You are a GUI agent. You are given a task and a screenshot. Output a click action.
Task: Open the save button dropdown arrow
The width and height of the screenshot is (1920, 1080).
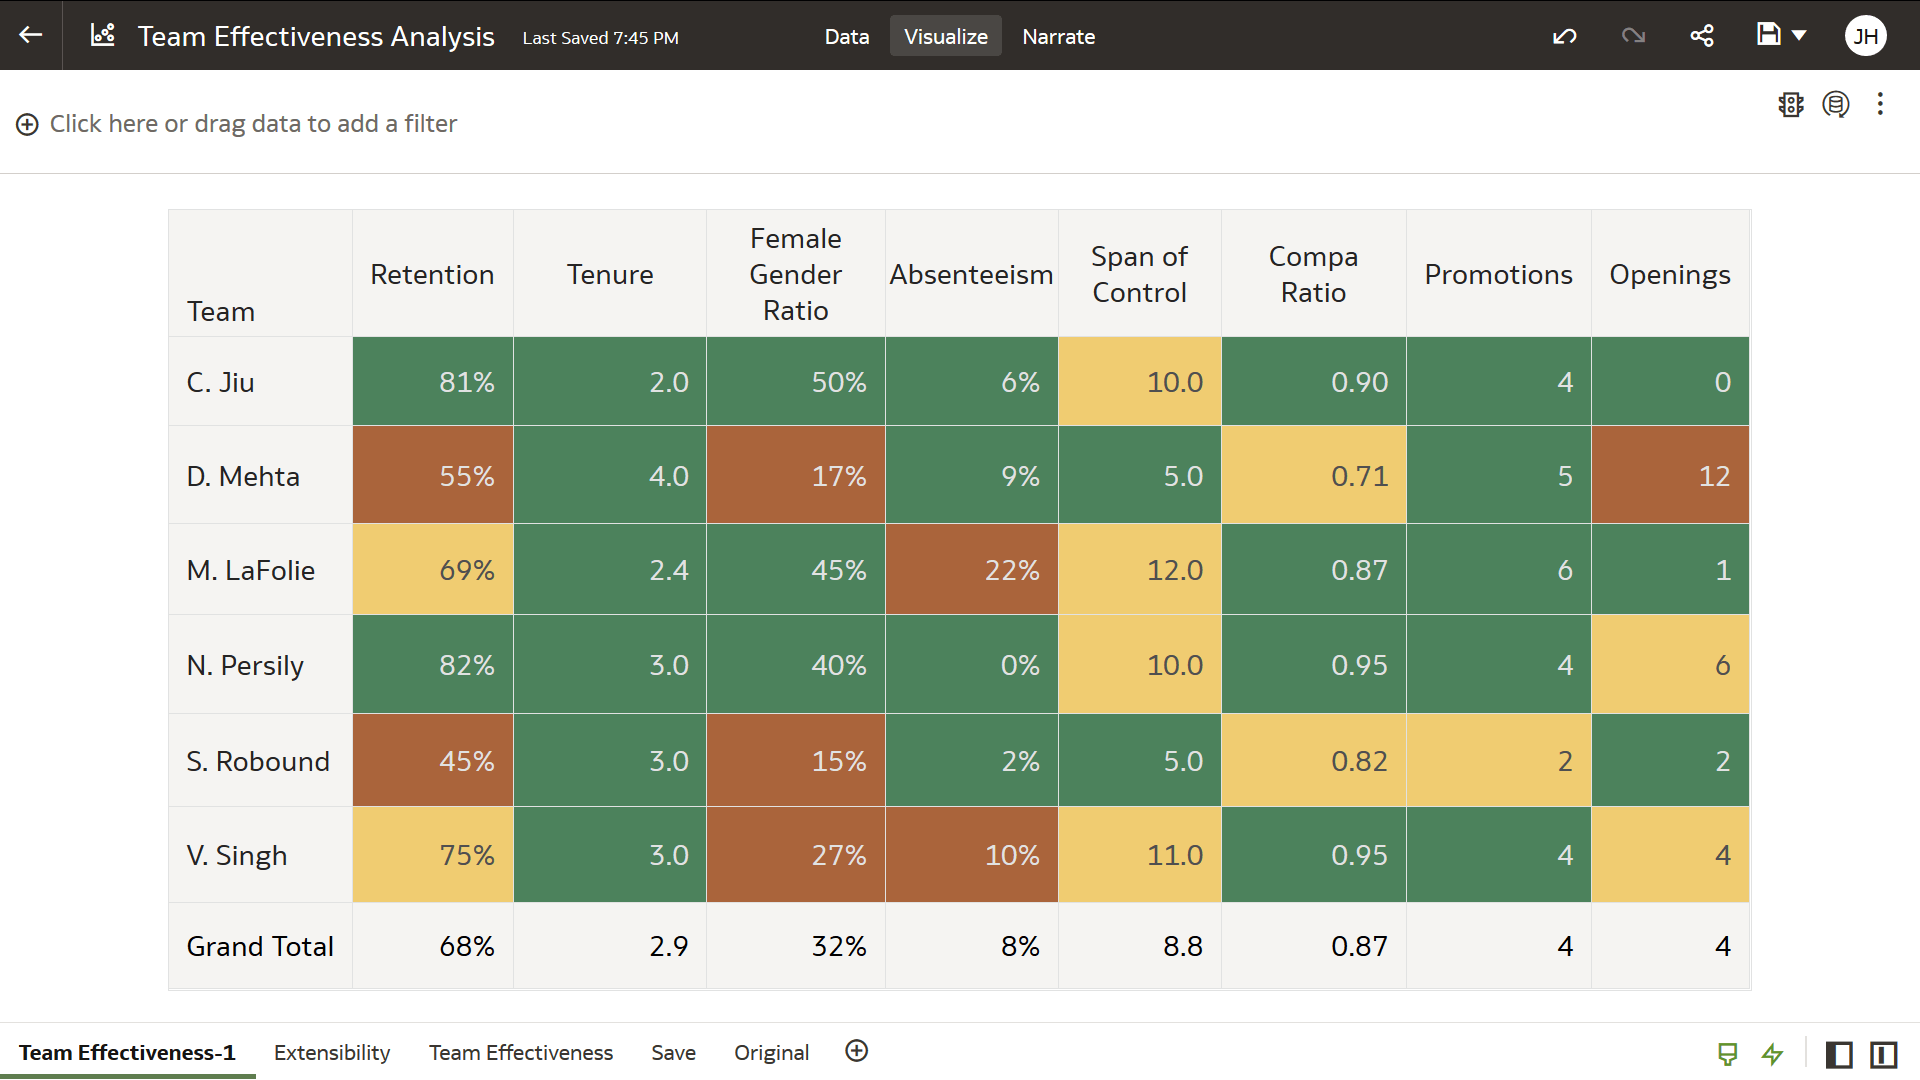(x=1799, y=35)
